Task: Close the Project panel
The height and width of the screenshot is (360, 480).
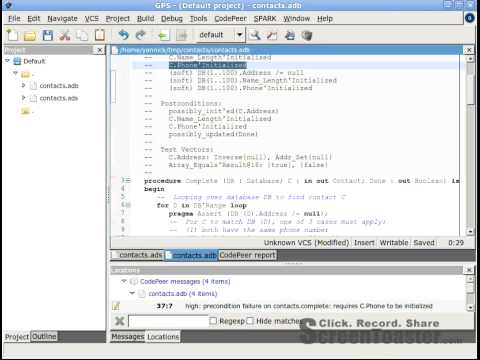Action: tap(99, 50)
